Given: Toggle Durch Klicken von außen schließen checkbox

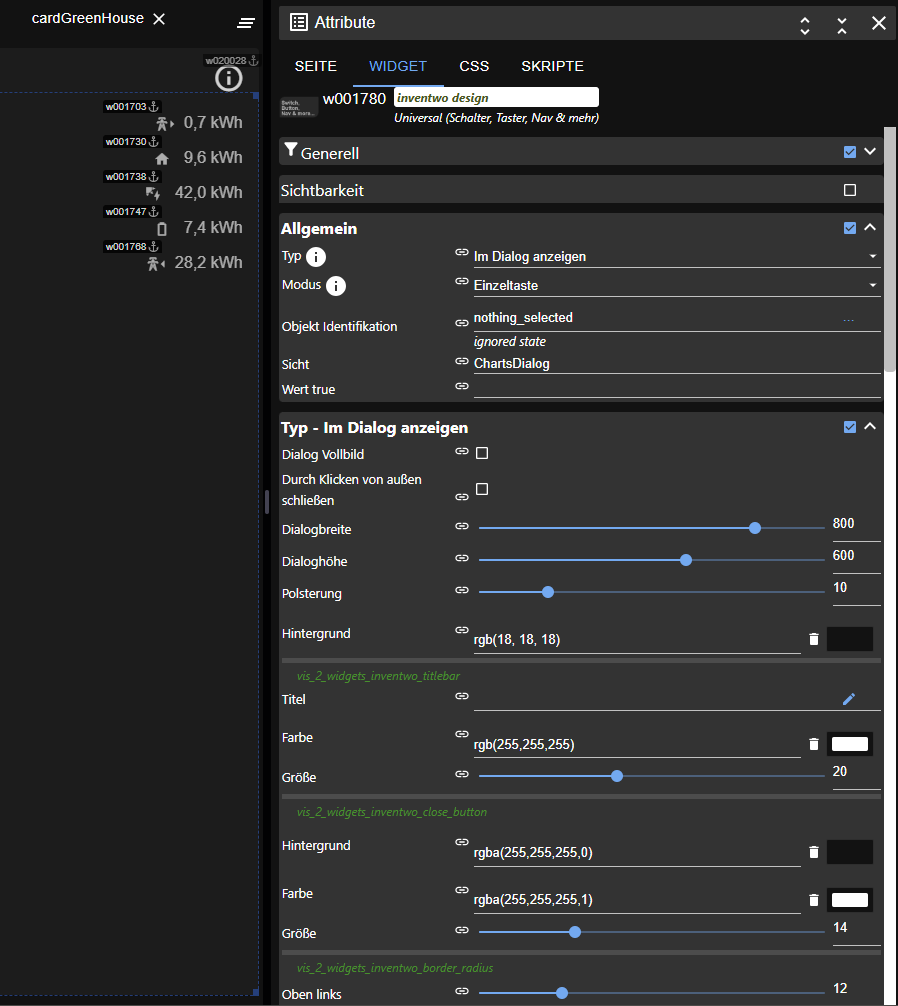Looking at the screenshot, I should (482, 489).
